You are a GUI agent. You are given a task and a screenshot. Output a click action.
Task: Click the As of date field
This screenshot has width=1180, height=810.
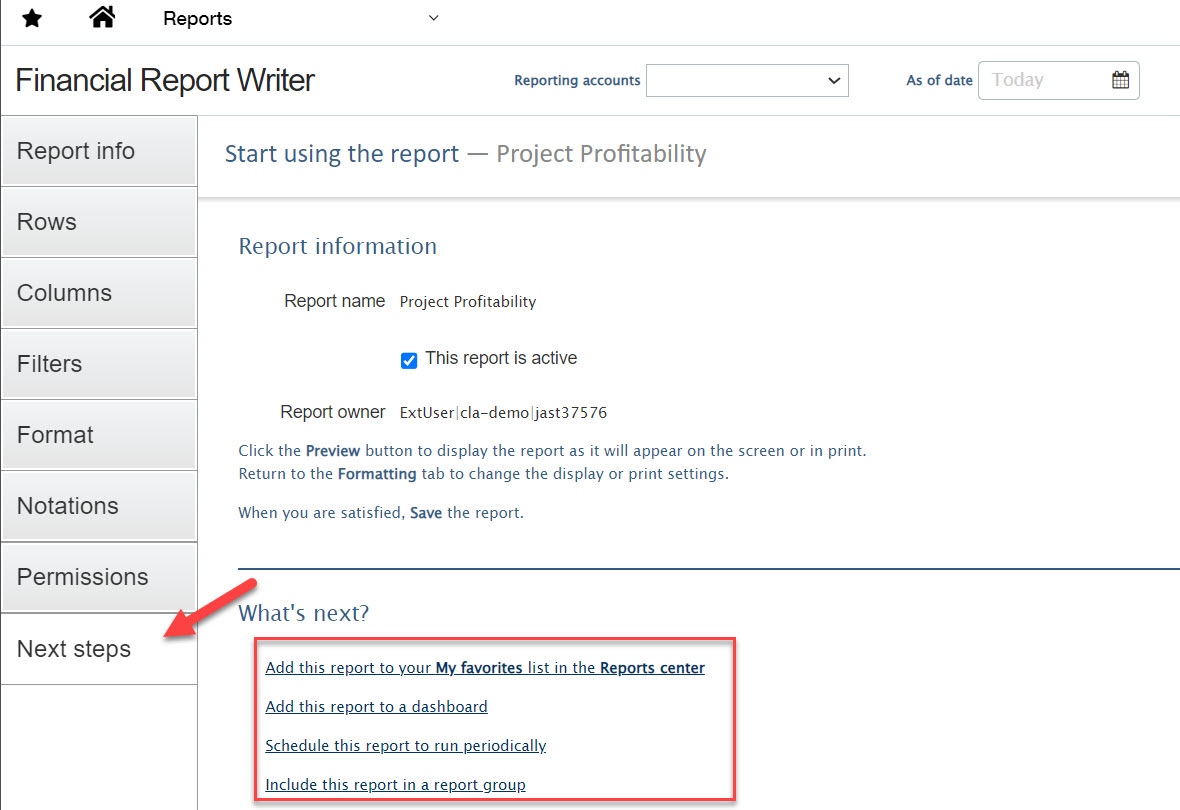[1045, 80]
